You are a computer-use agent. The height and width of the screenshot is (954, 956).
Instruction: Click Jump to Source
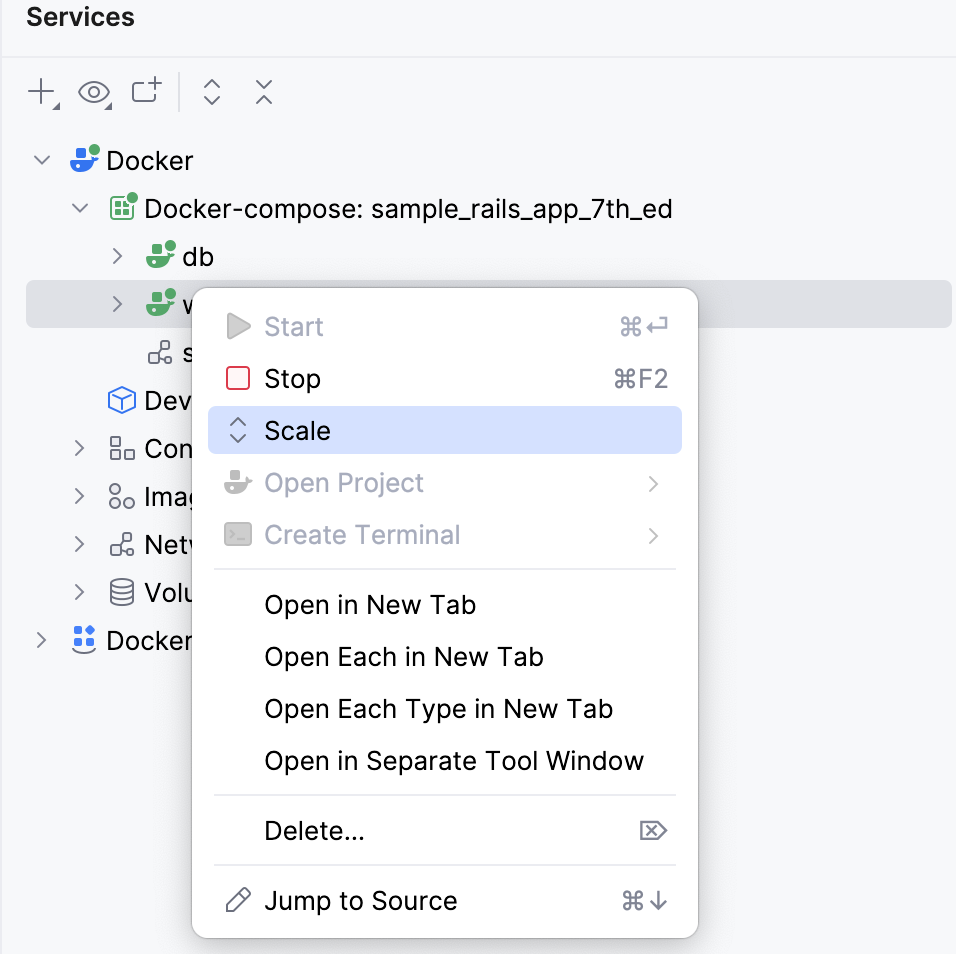[360, 900]
